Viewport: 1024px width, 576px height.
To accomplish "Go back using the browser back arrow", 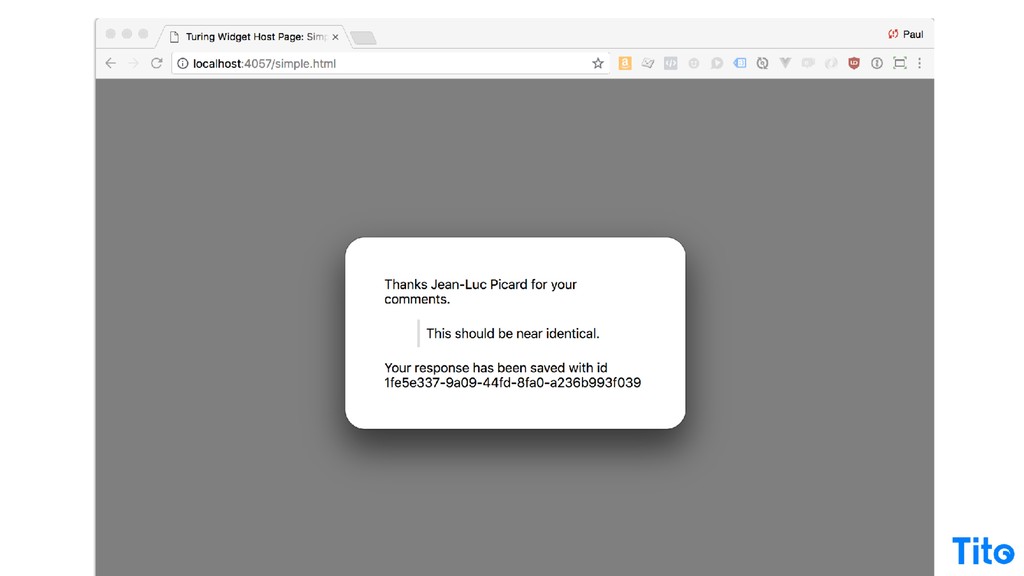I will click(x=110, y=63).
